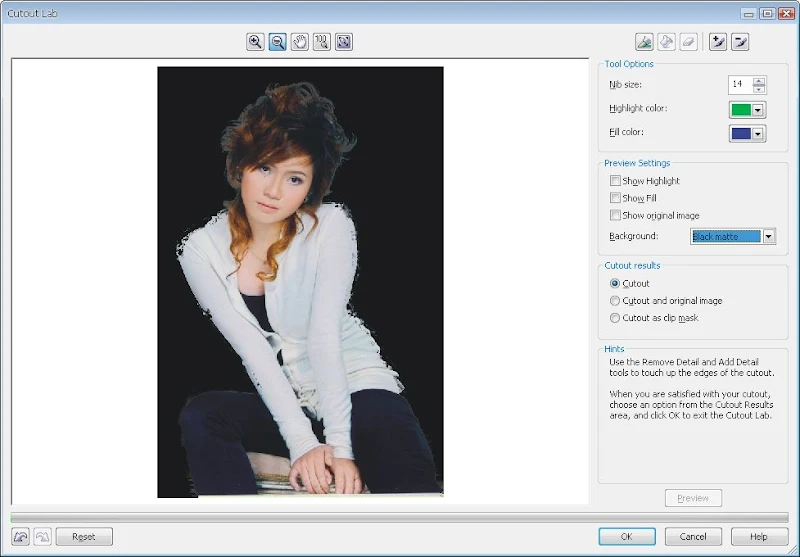Image resolution: width=800 pixels, height=557 pixels.
Task: Click the green Highlight color swatch
Action: (x=741, y=110)
